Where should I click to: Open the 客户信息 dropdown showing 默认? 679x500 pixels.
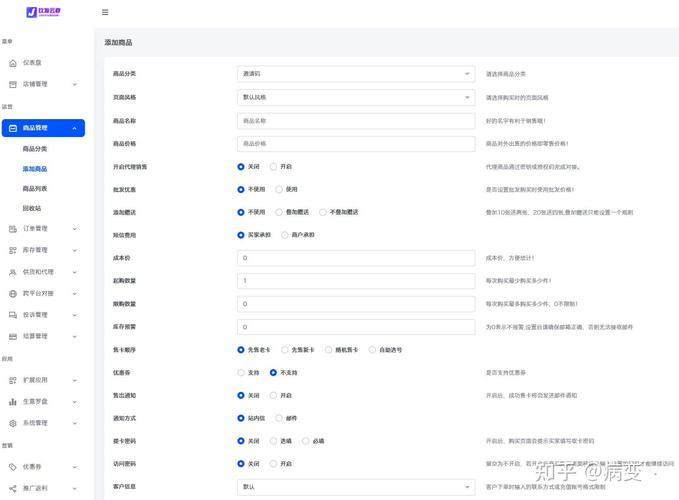356,487
